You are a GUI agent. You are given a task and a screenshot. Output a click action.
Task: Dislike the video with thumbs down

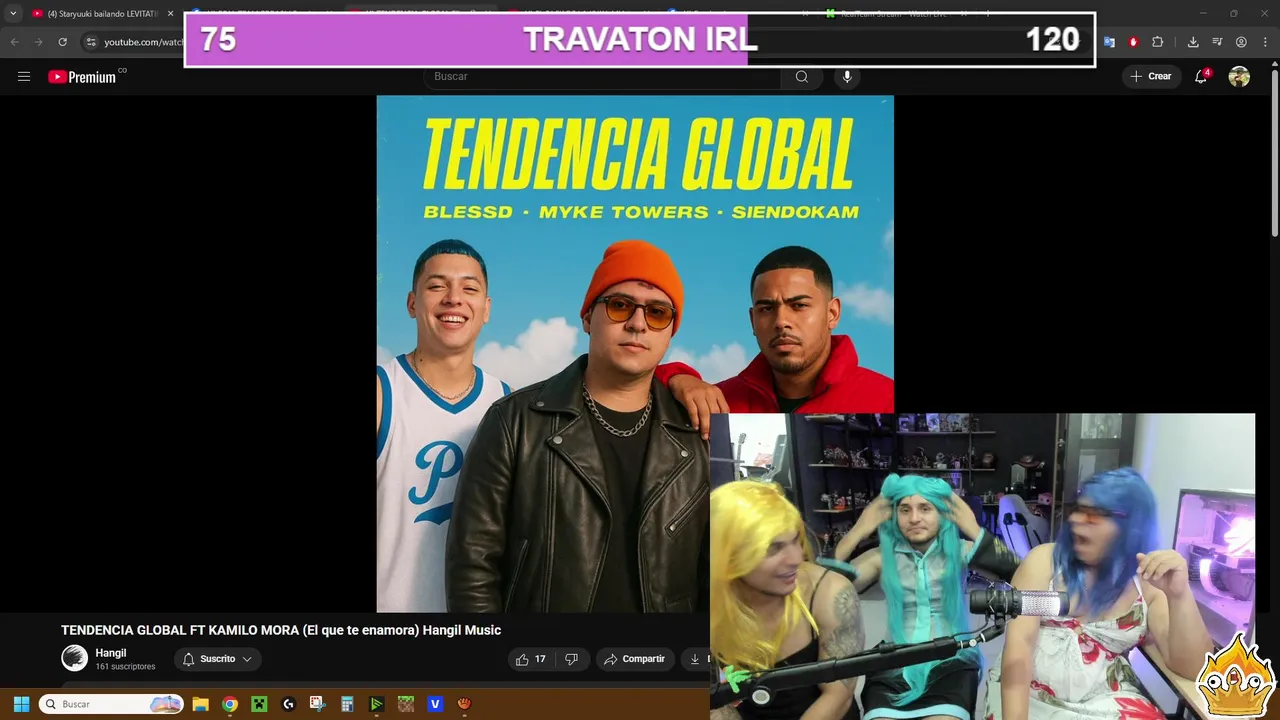(x=571, y=659)
